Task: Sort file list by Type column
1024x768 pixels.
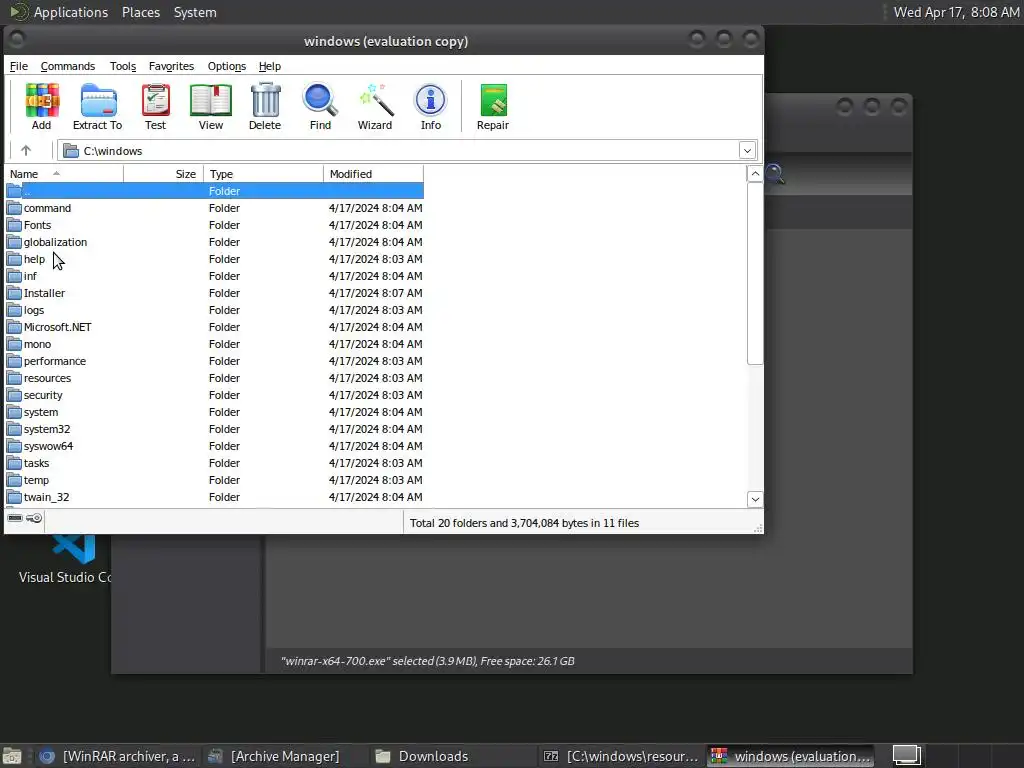Action: point(263,174)
